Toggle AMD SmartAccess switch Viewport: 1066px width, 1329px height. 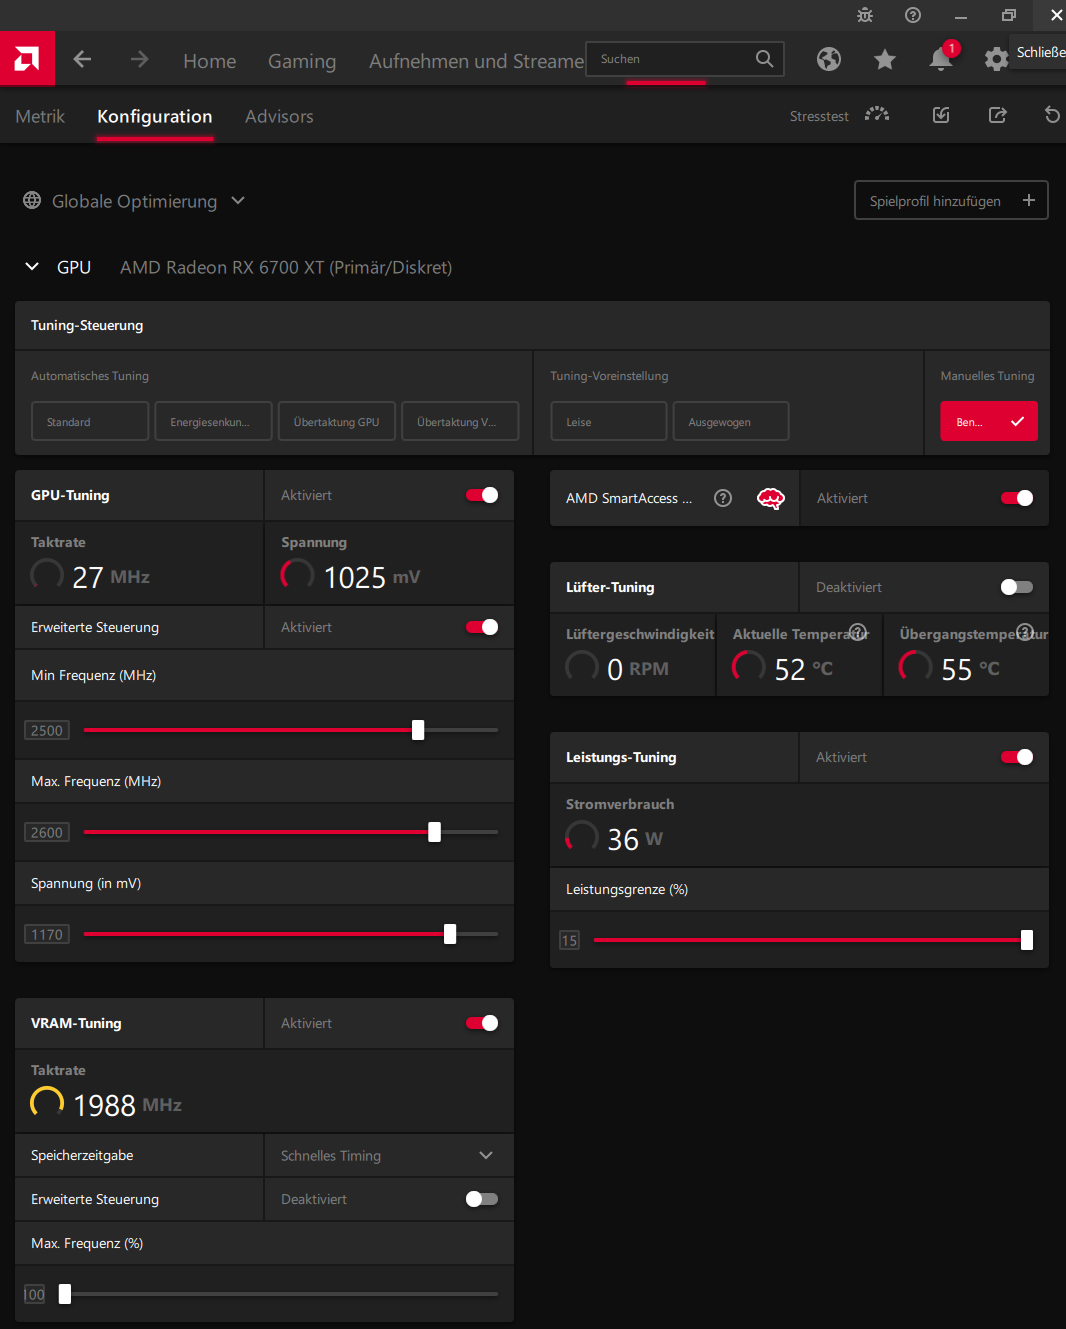(x=1017, y=498)
